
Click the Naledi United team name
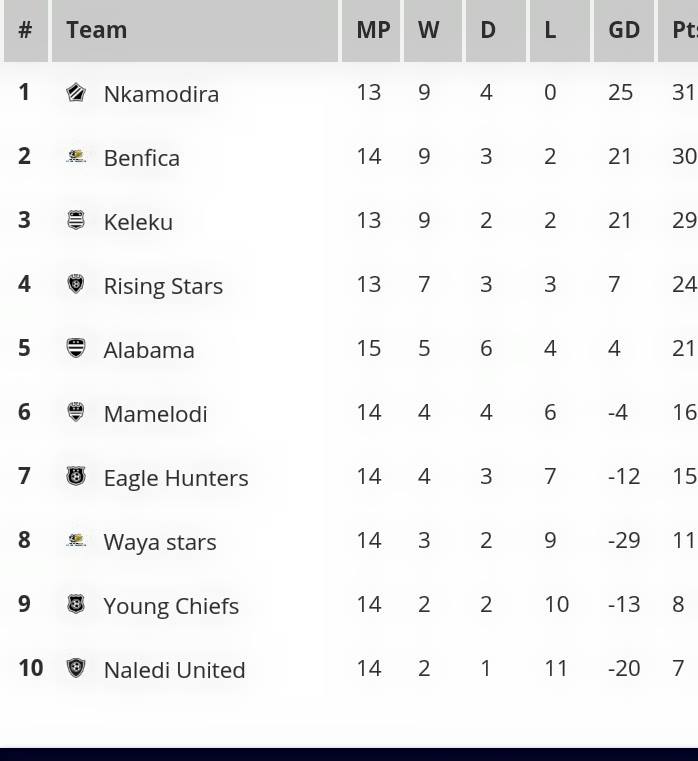175,670
